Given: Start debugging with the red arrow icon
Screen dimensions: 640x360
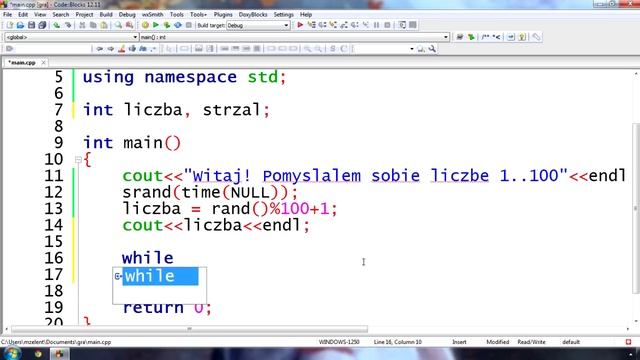Looking at the screenshot, I should 300,25.
